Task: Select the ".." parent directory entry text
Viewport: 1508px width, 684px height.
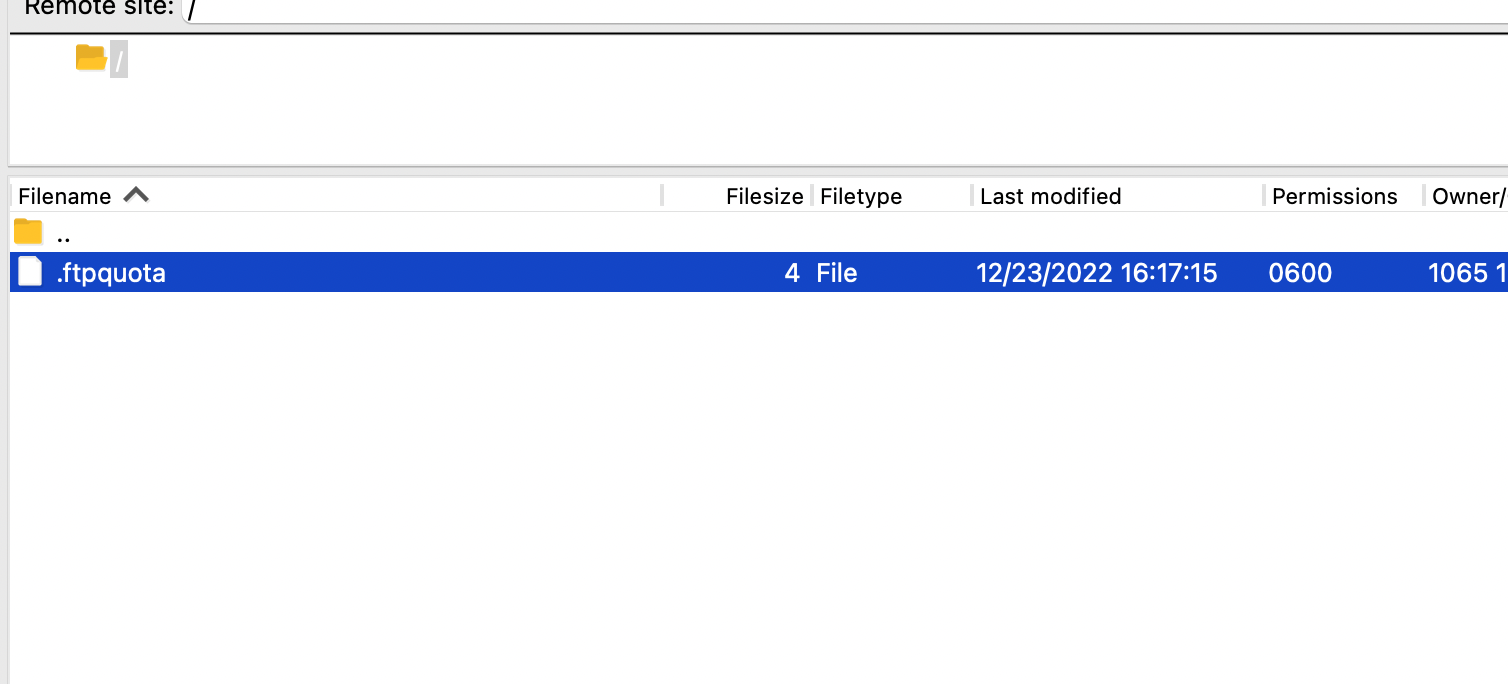Action: point(64,237)
